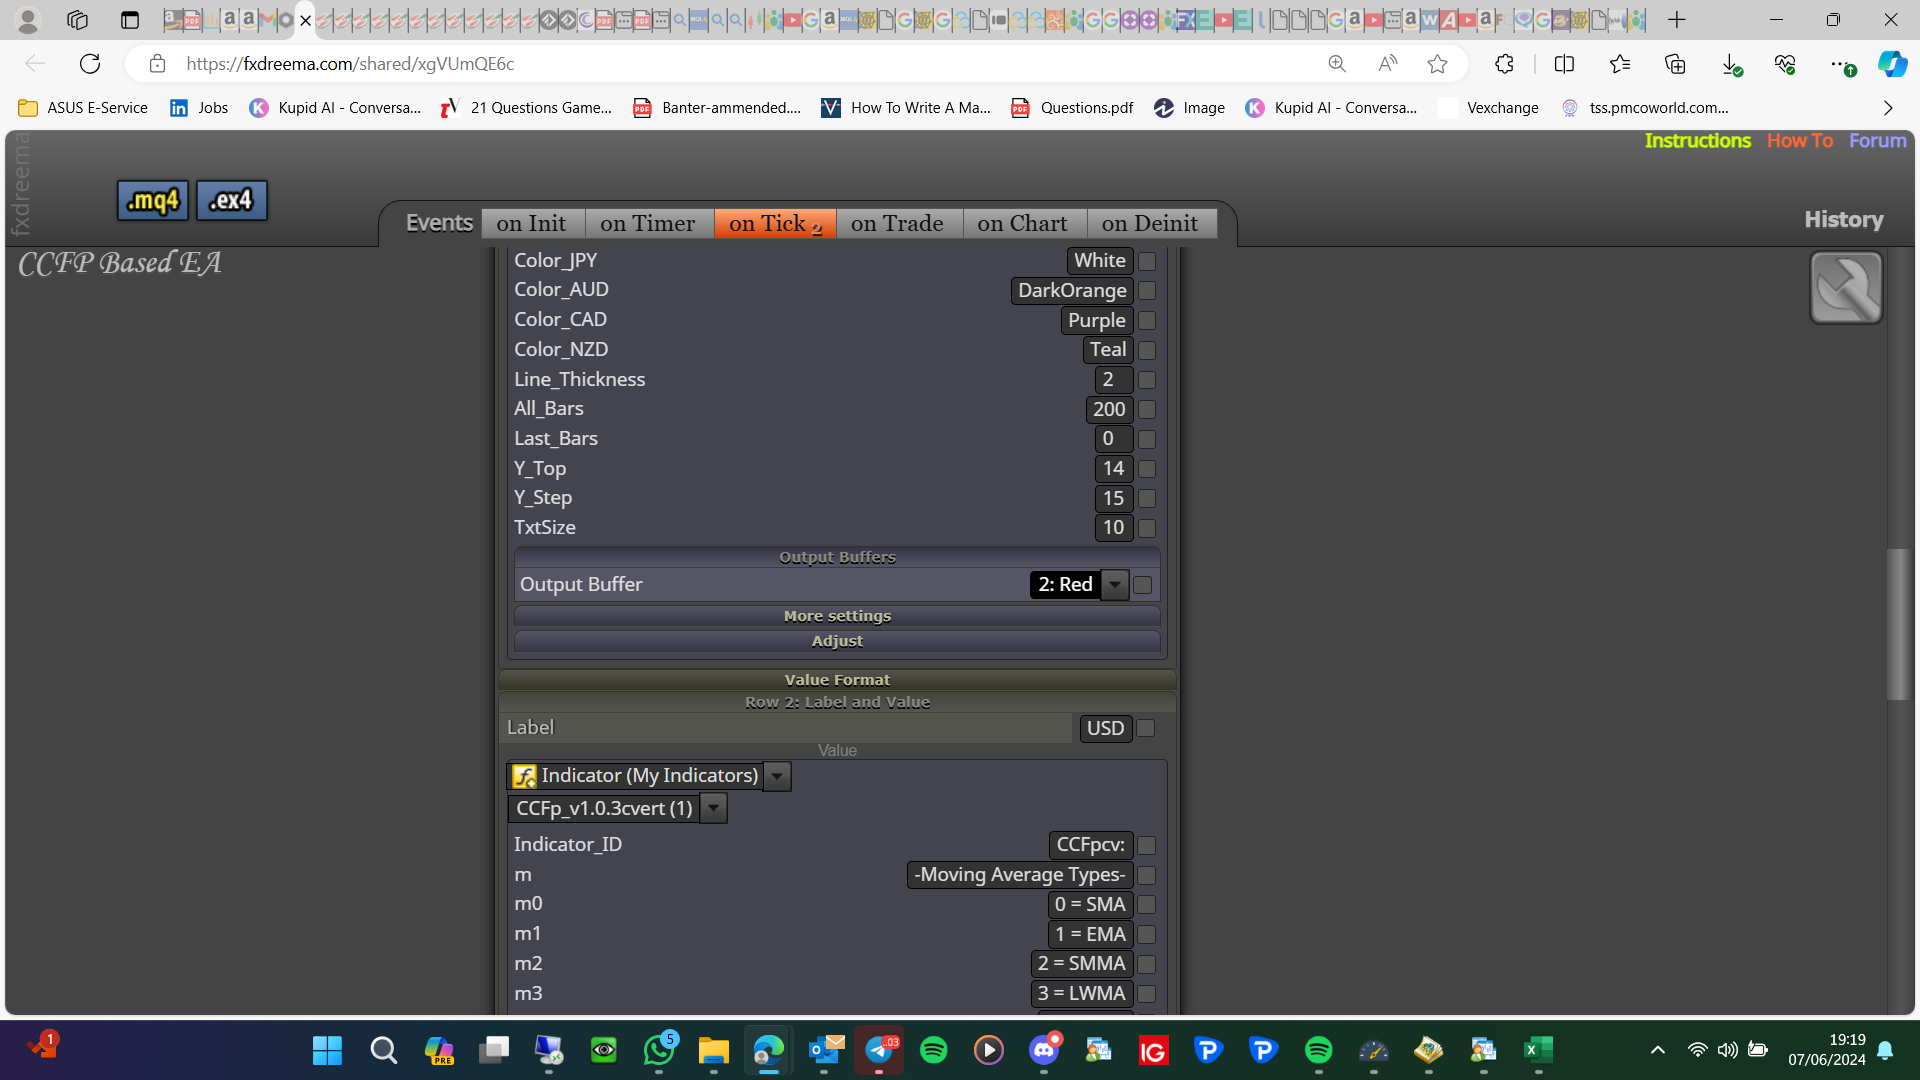Collapse the Output Buffers section
The image size is (1920, 1080).
[x=837, y=557]
